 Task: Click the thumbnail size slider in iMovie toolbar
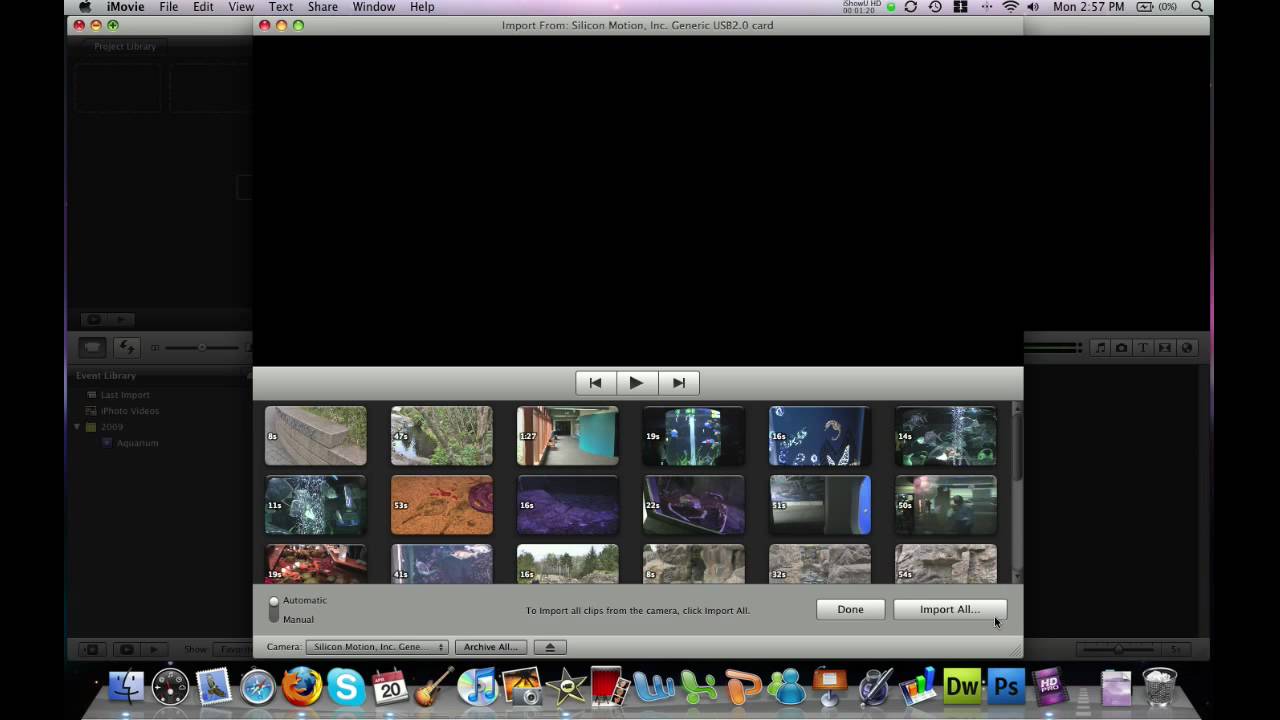(x=201, y=347)
